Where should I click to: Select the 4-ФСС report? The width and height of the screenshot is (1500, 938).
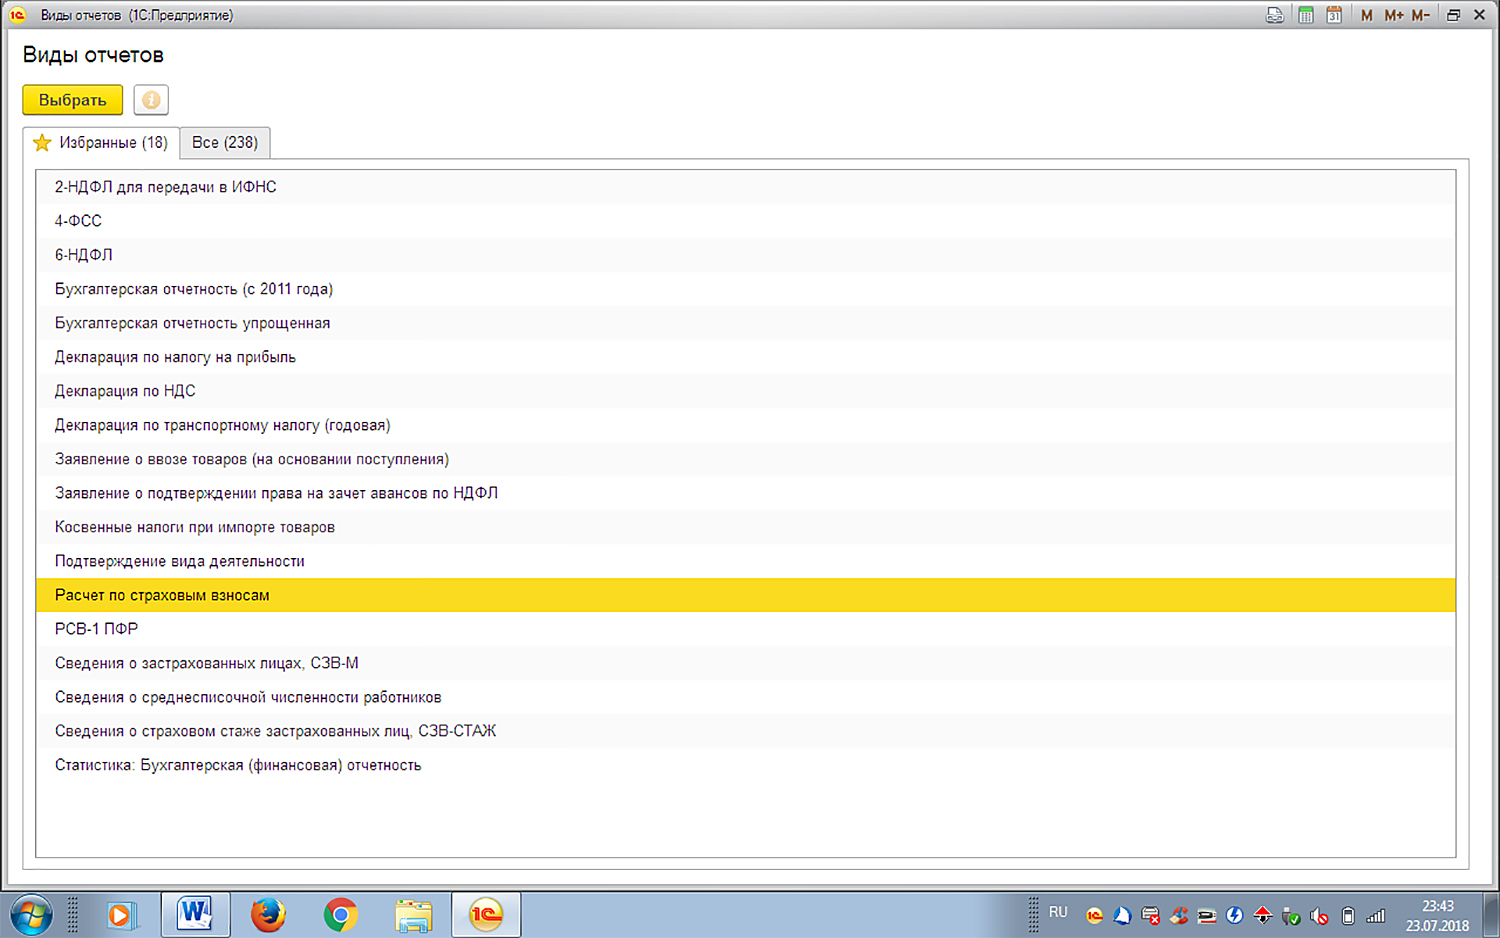tap(78, 221)
